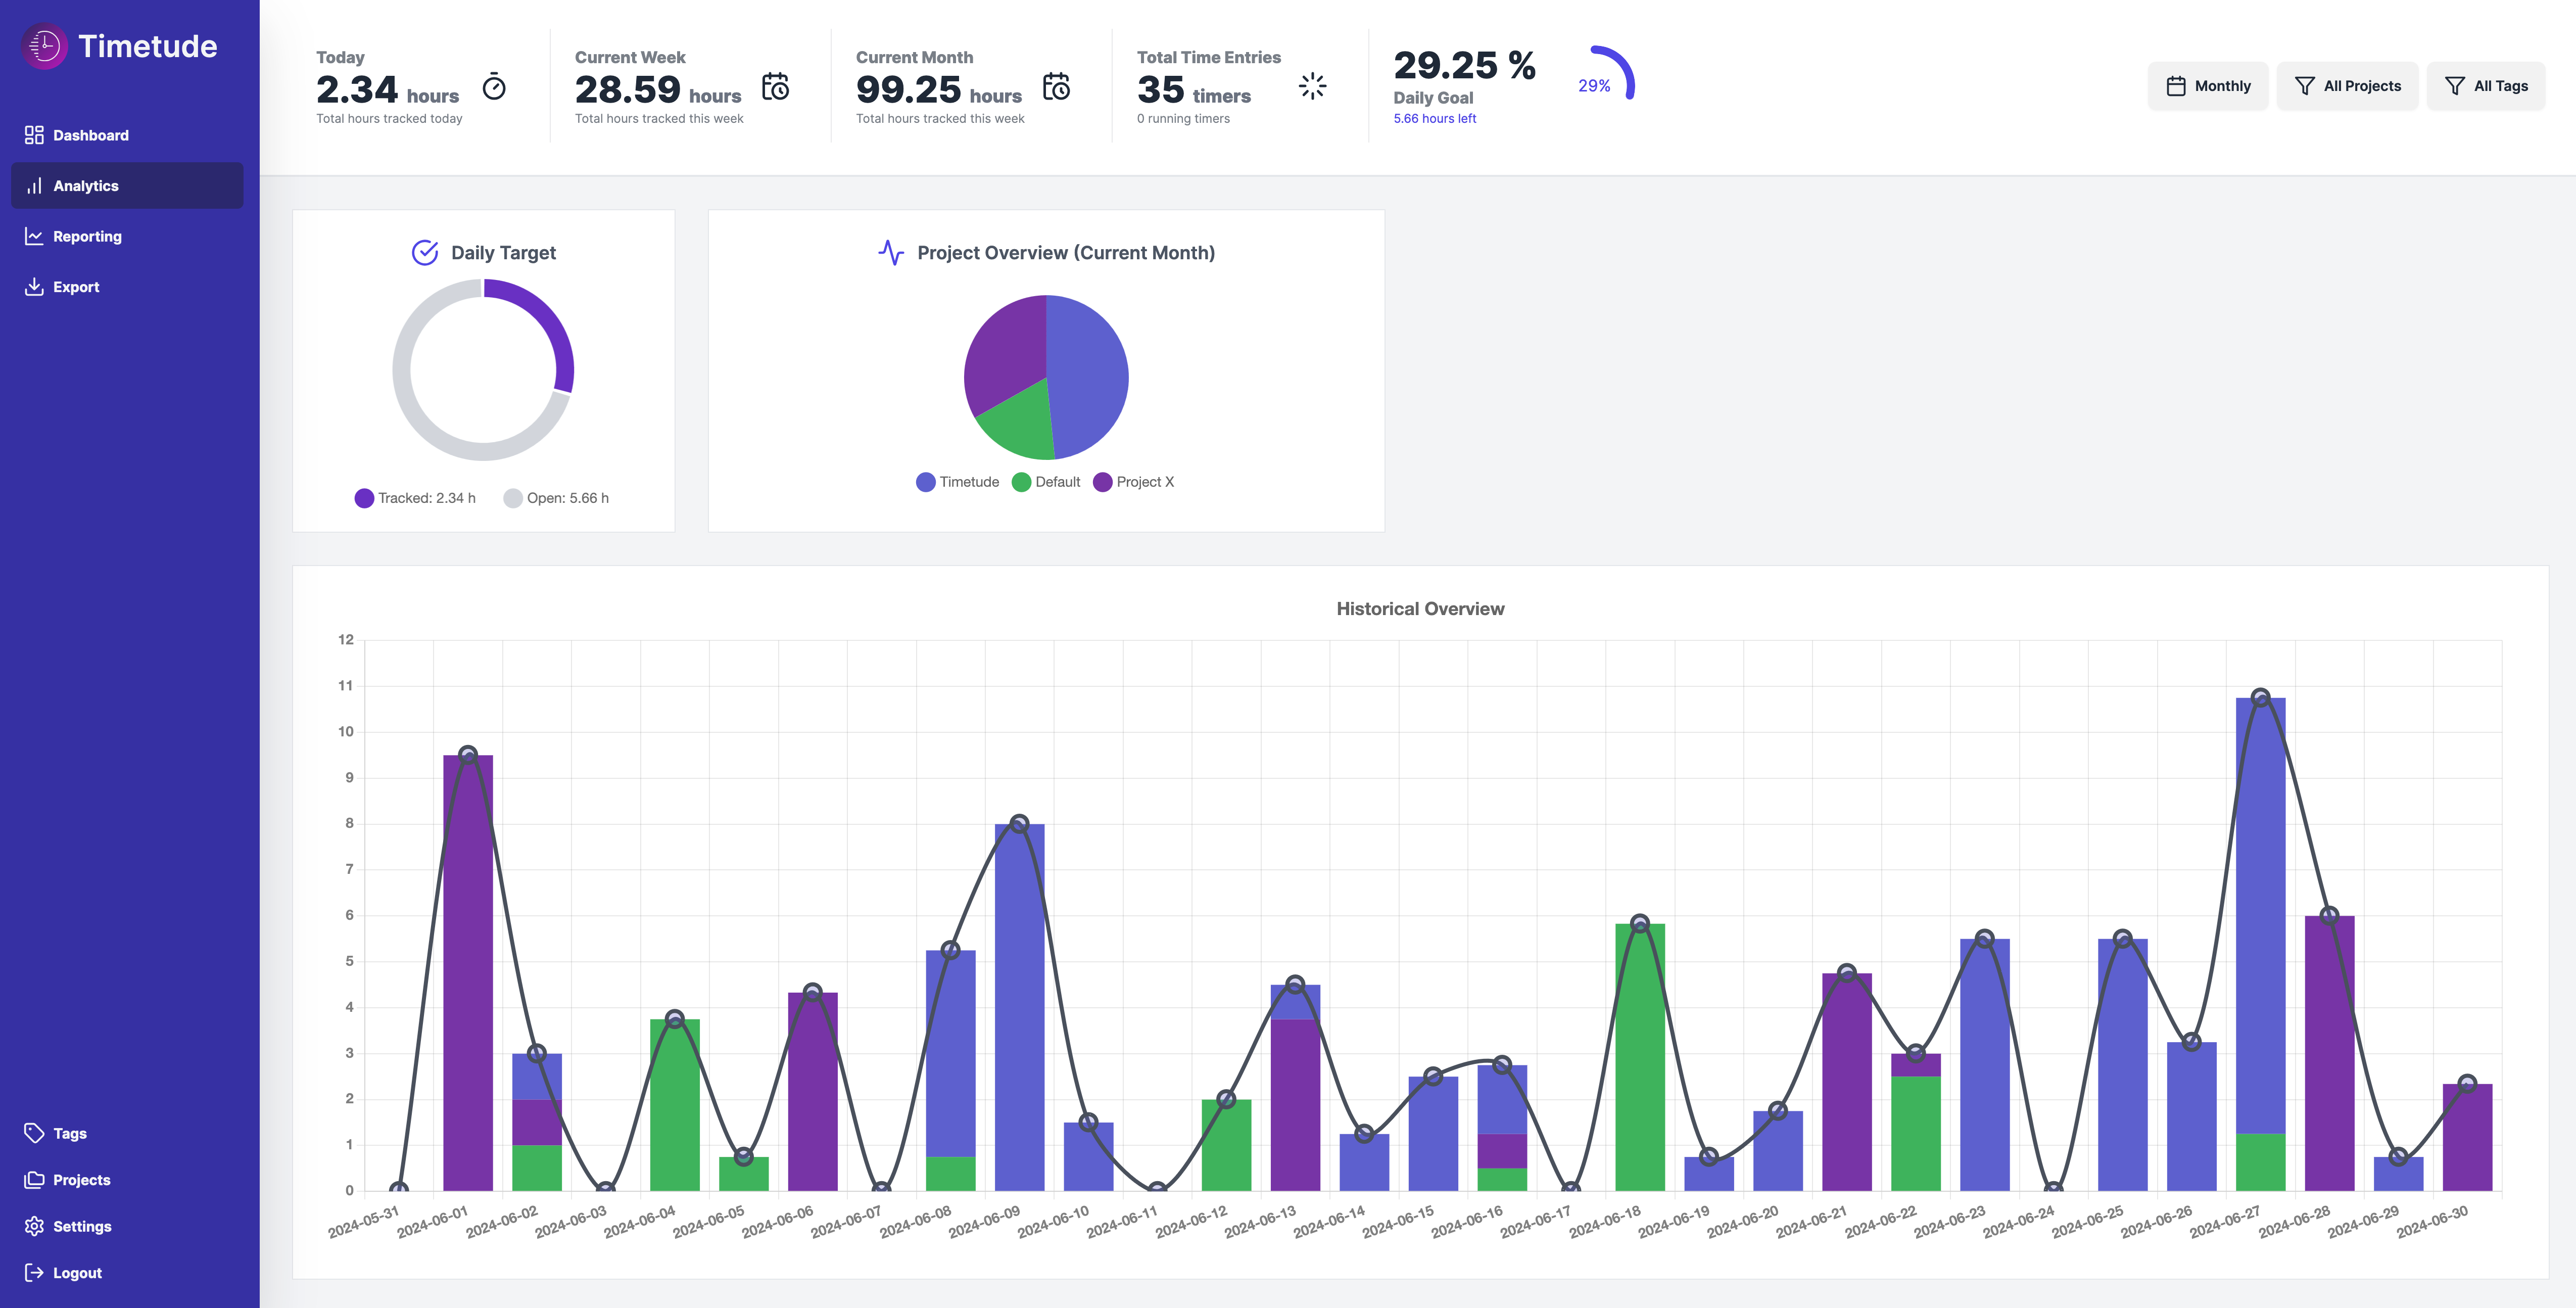2576x1308 pixels.
Task: Click the 99.25 hours Current Month value
Action: [938, 90]
